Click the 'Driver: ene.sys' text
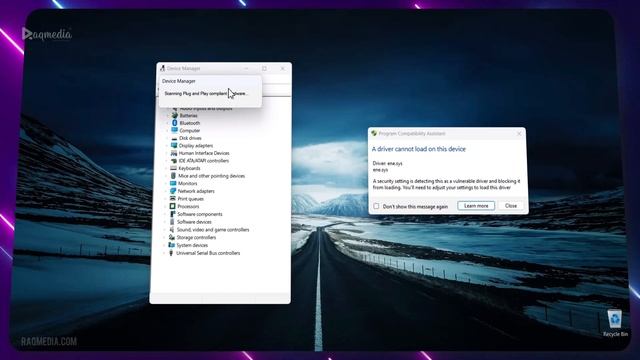Screen dimensions: 640x360 pos(387,163)
